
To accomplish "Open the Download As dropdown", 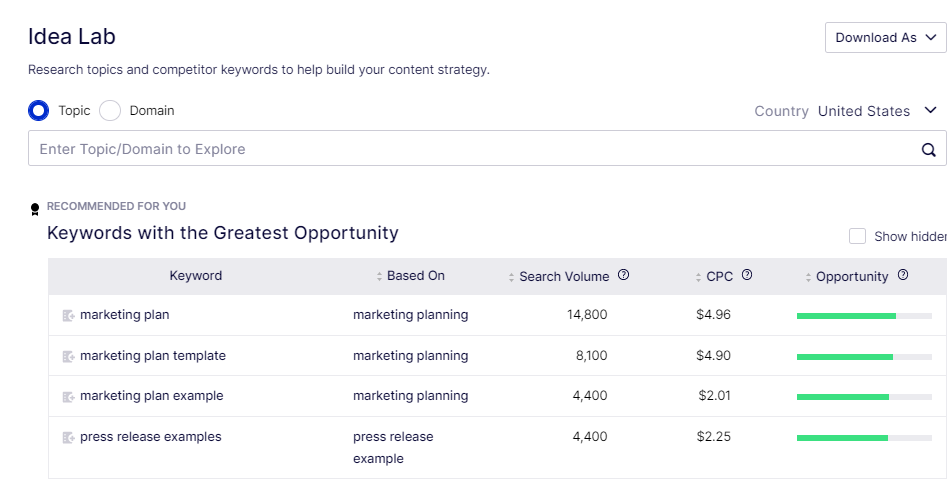I will pos(885,37).
